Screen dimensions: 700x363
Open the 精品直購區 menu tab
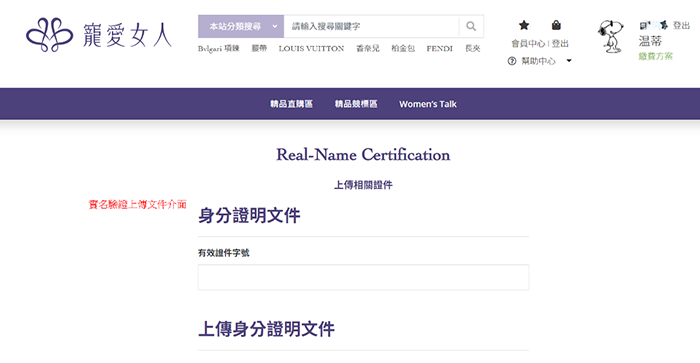coord(292,104)
